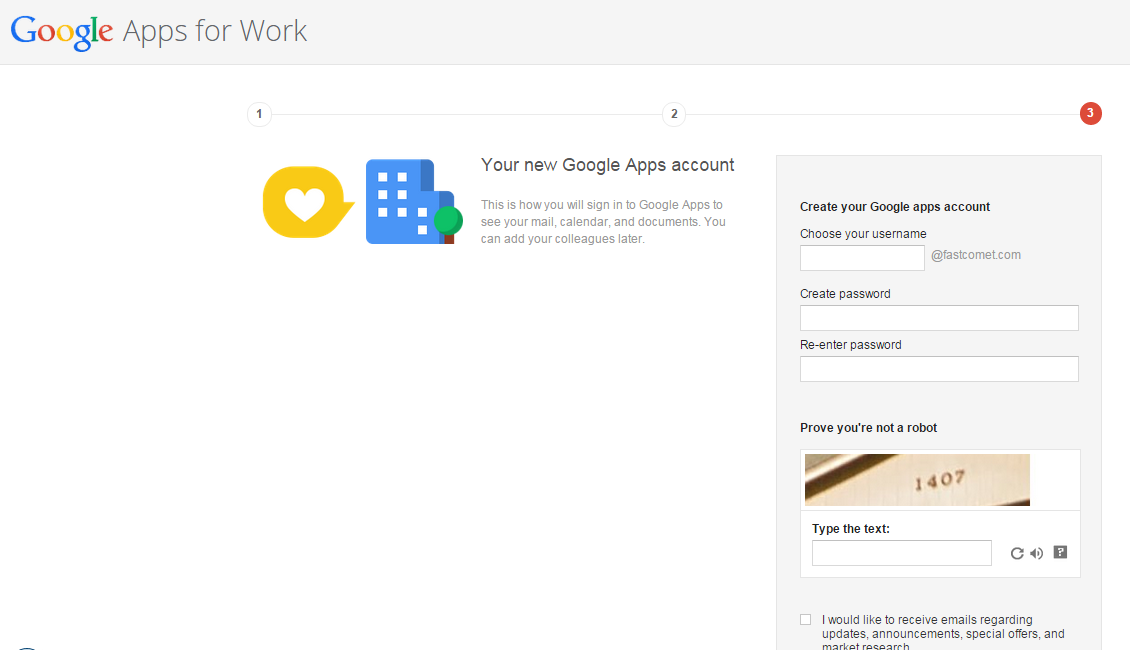Open CAPTCHA help via the question mark icon

tap(1059, 552)
